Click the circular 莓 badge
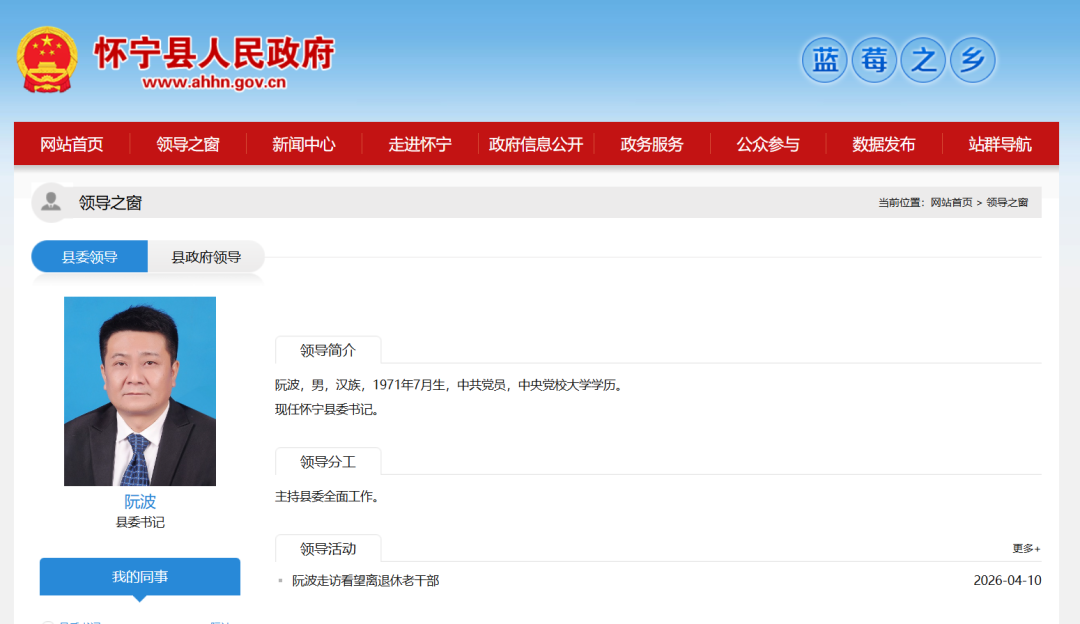 tap(873, 60)
